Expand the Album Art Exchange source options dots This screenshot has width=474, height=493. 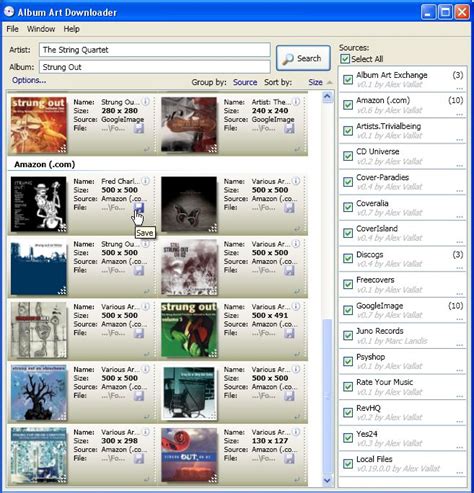460,89
